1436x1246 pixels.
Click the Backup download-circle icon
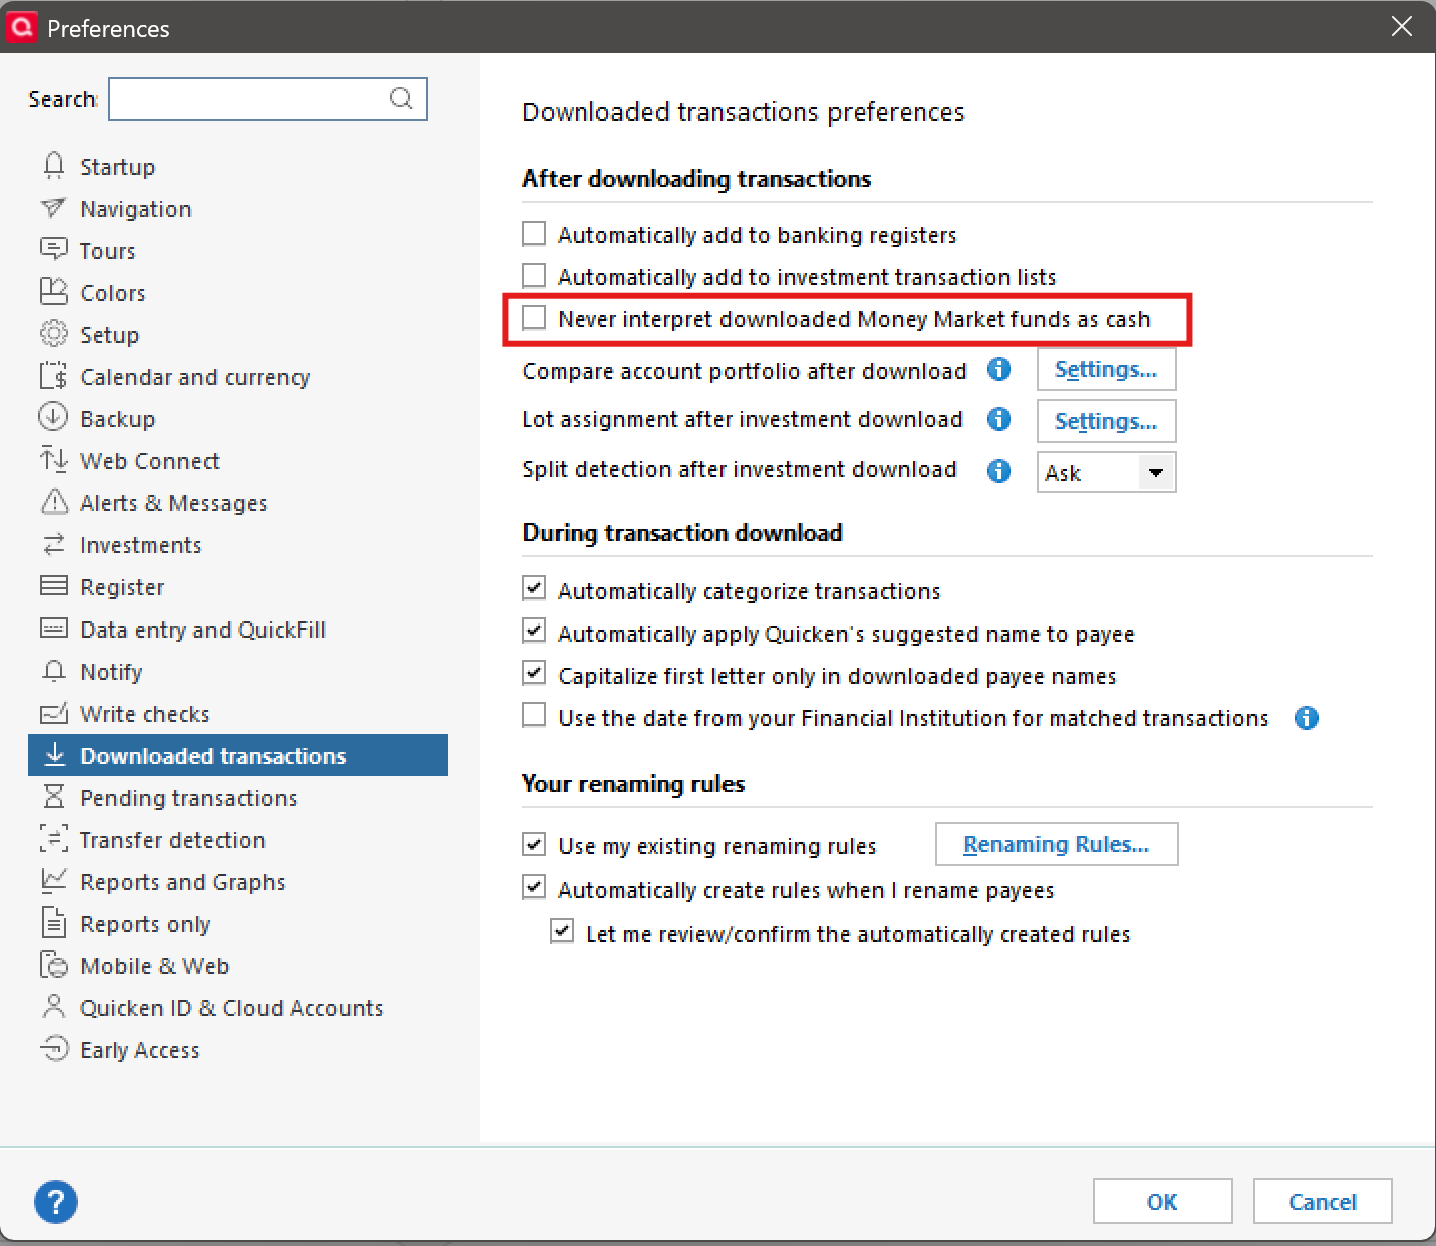point(54,418)
